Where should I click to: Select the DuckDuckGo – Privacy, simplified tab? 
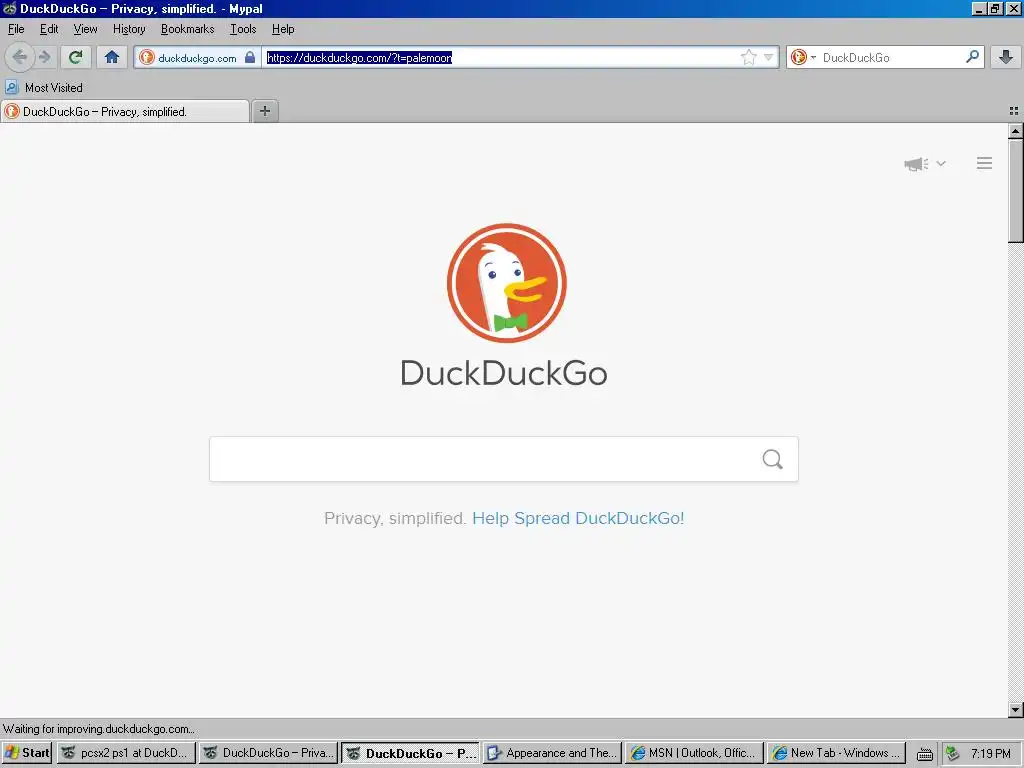[x=125, y=112]
